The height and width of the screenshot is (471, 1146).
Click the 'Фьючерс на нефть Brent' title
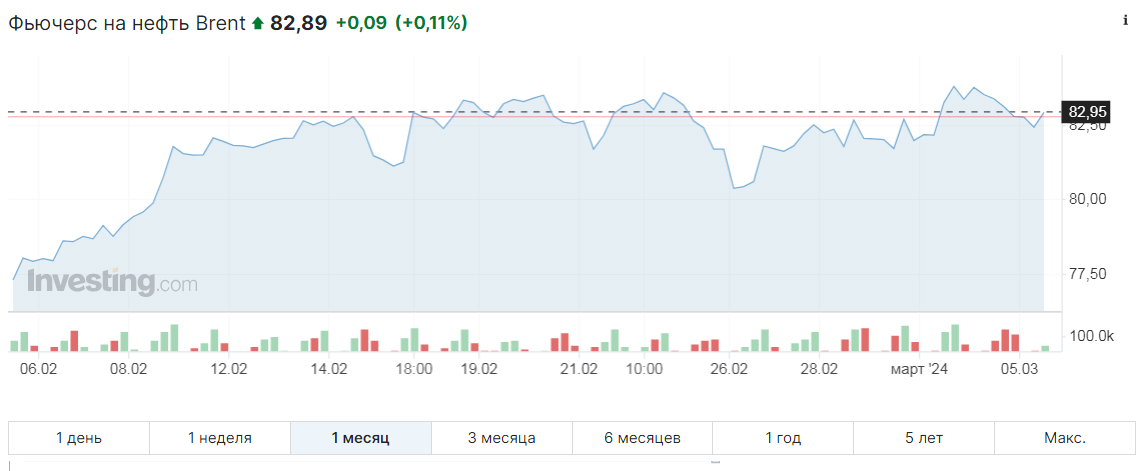pos(127,23)
